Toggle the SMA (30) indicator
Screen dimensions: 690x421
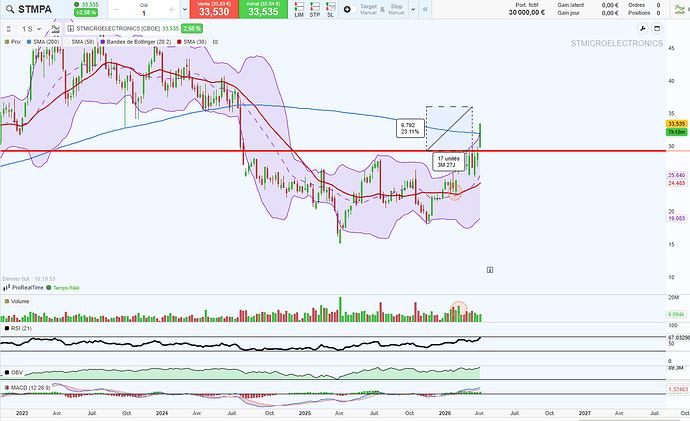coord(192,42)
